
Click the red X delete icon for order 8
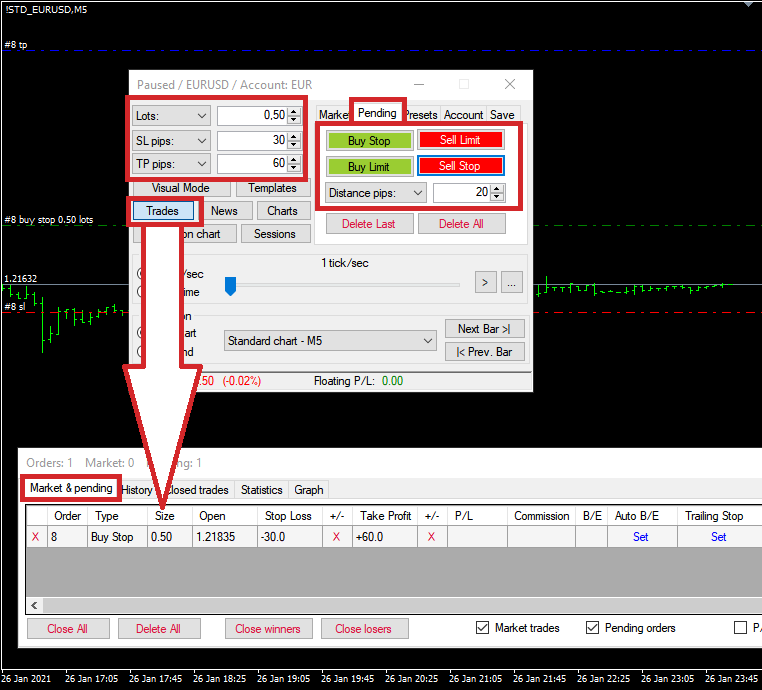coord(35,537)
